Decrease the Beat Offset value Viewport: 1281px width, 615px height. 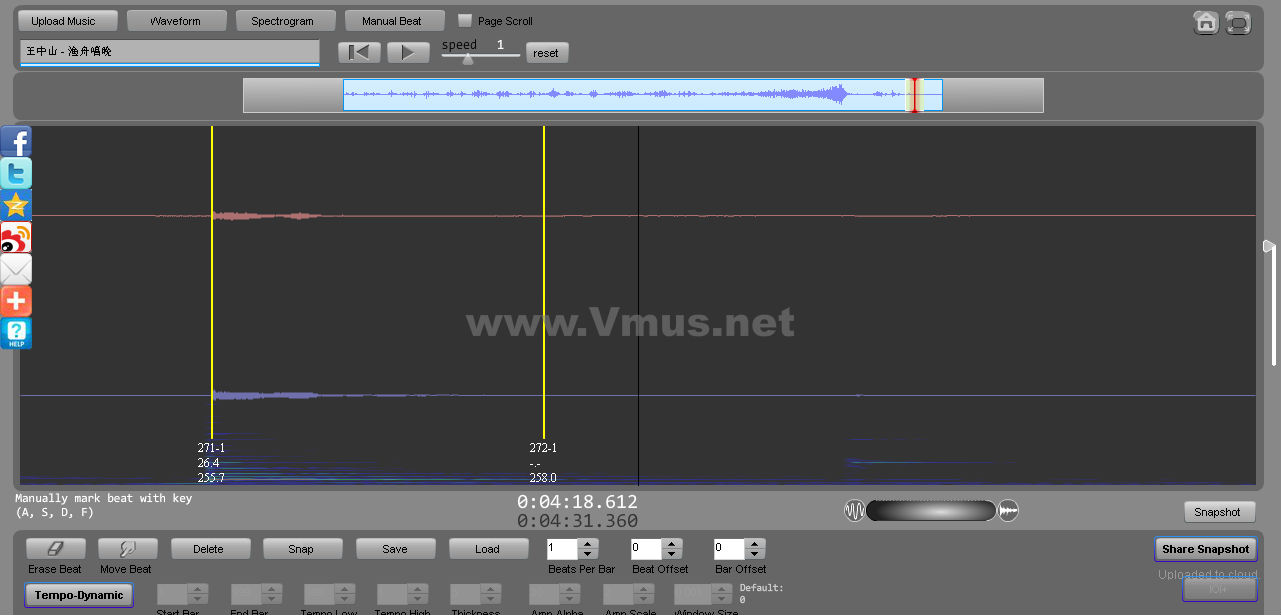click(671, 554)
